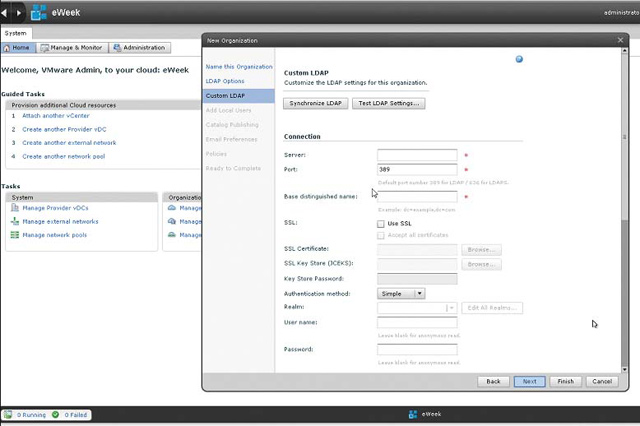Click the Manage Provider vDCs icon

pyautogui.click(x=15, y=208)
